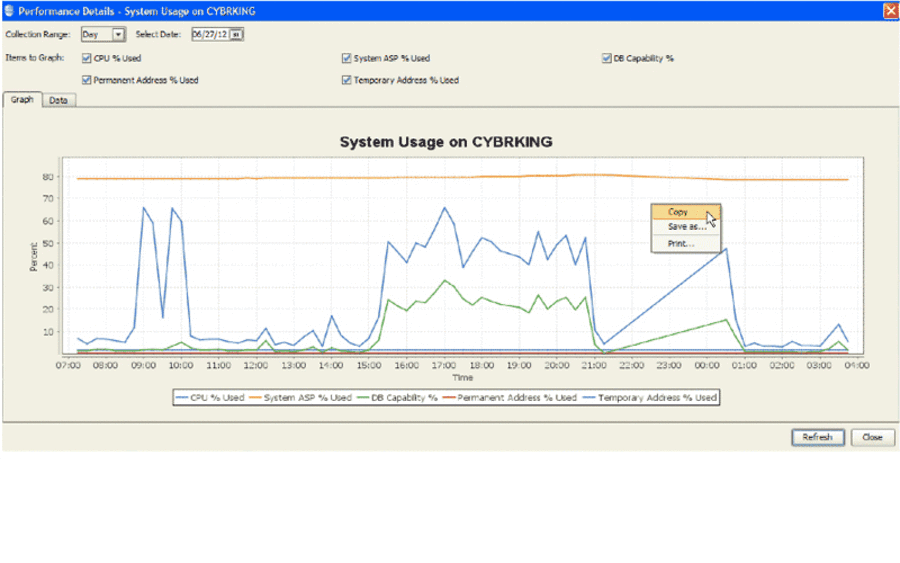
Task: Click the Items to Graph label
Action: [34, 58]
